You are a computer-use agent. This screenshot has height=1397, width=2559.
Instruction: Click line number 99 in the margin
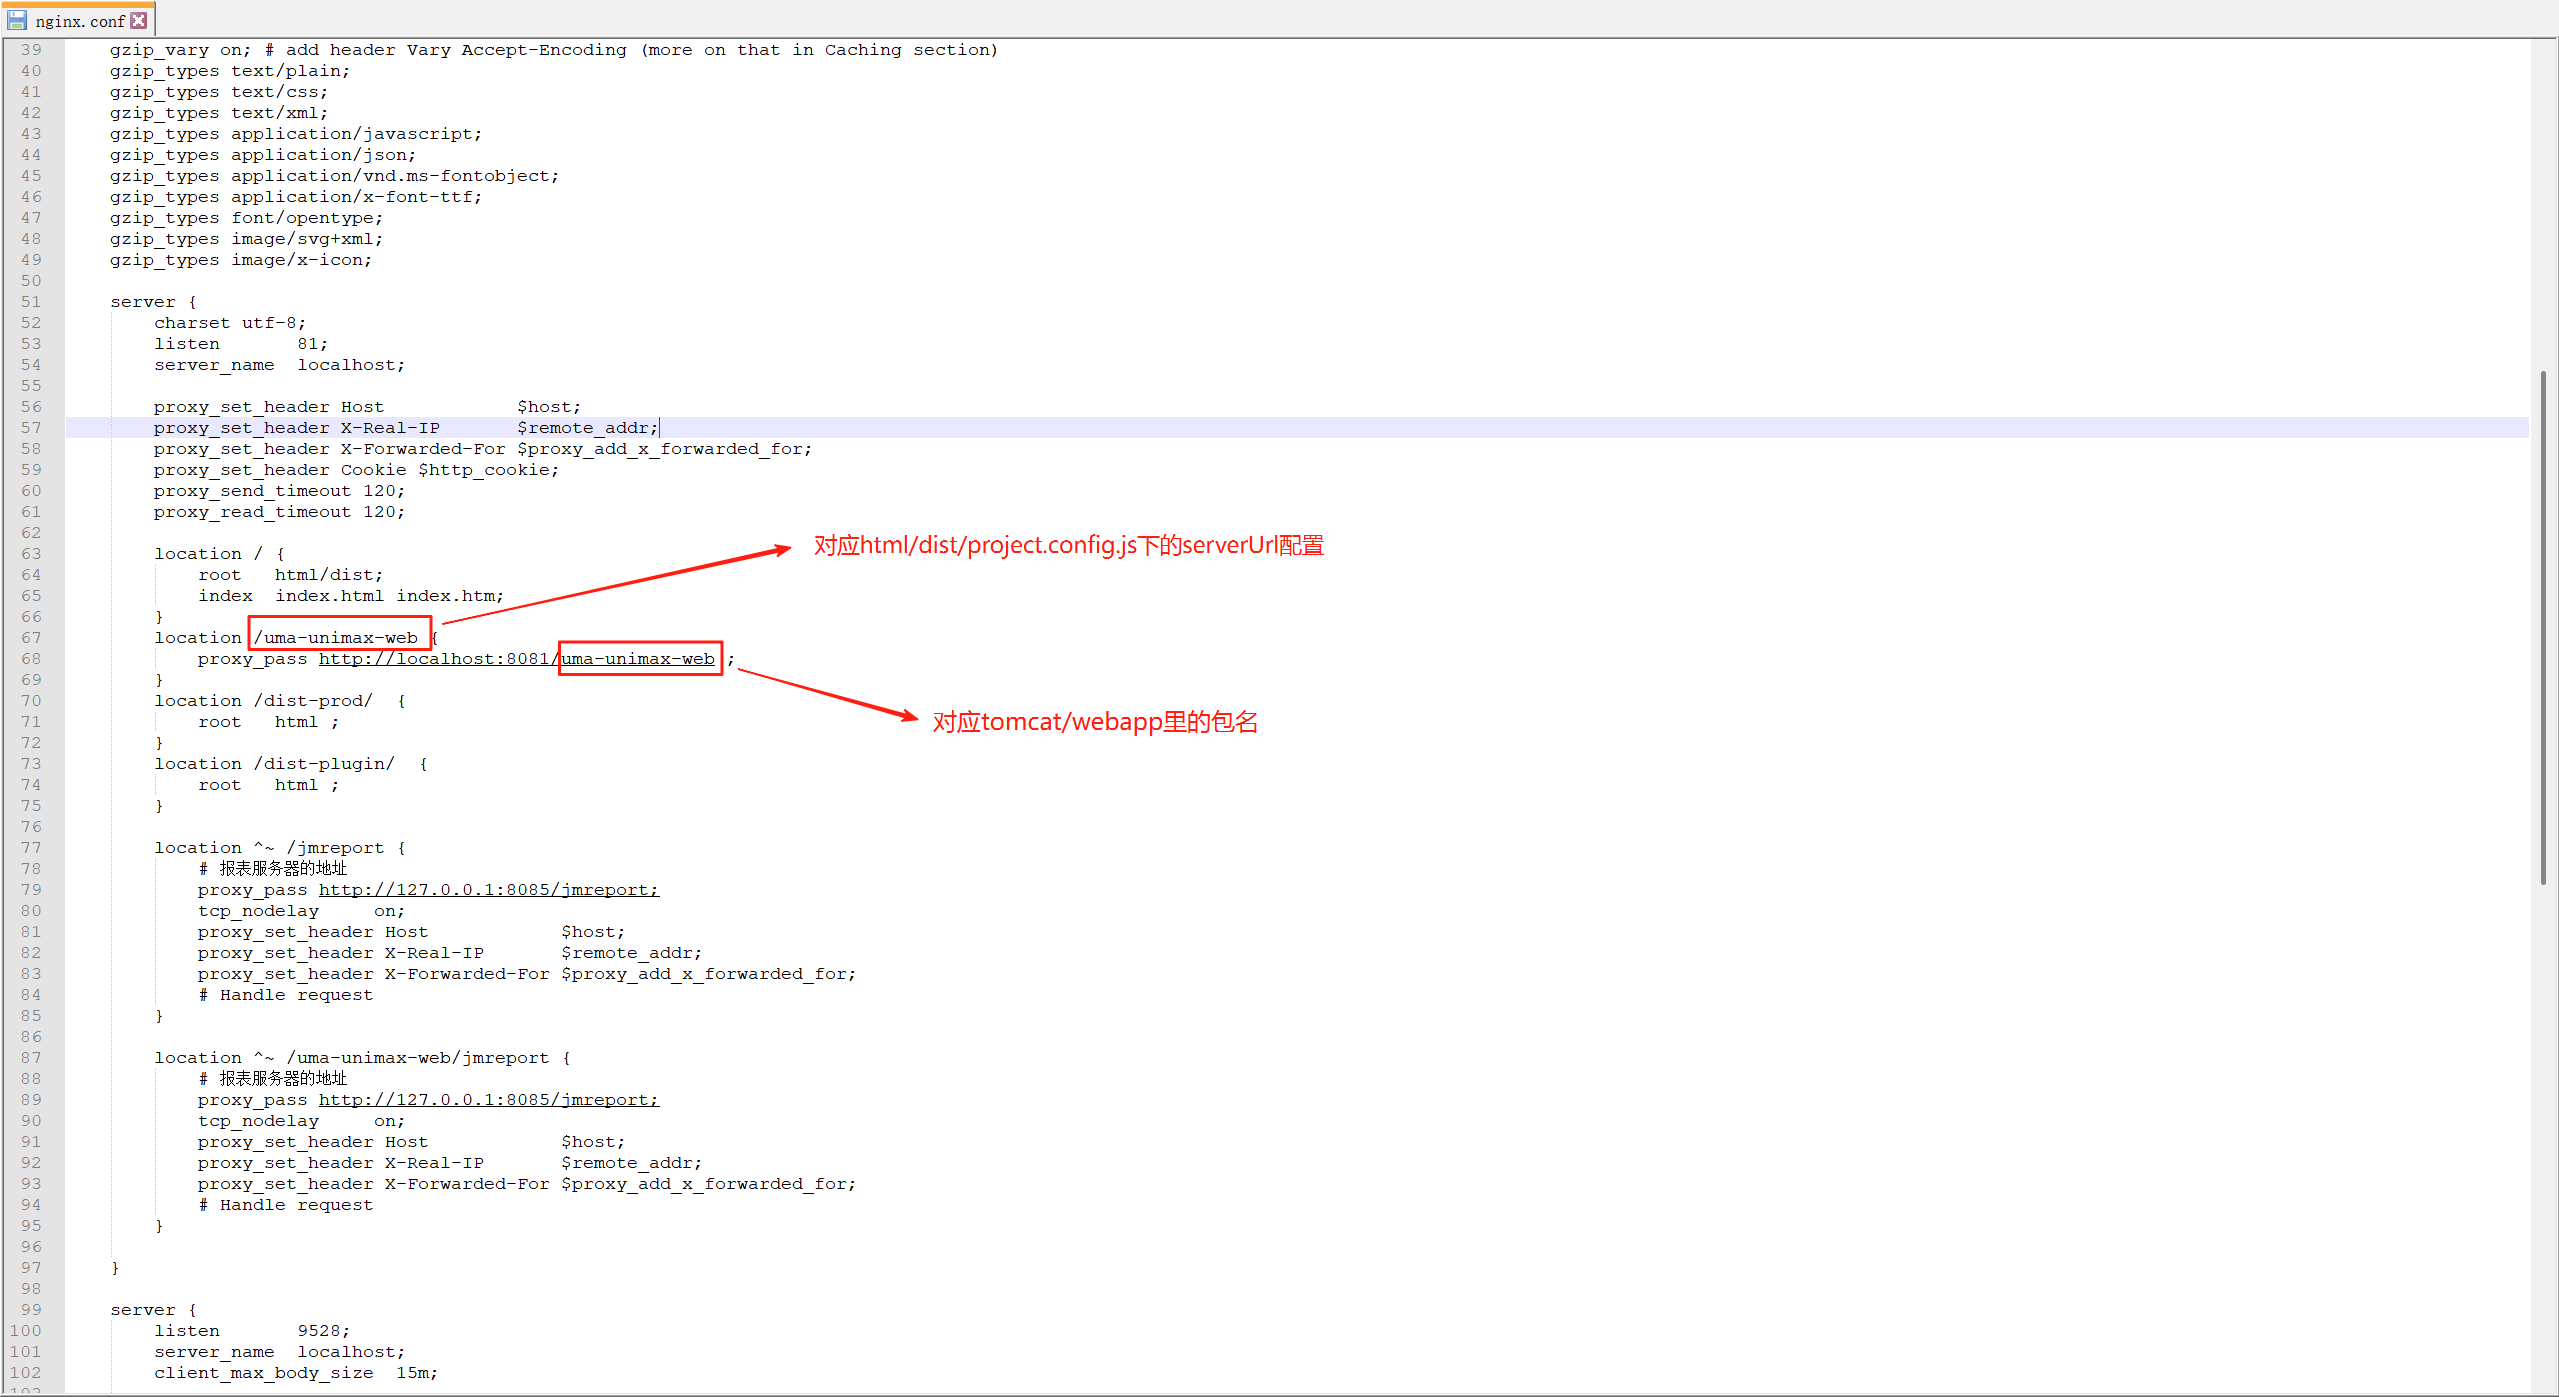click(x=31, y=1310)
